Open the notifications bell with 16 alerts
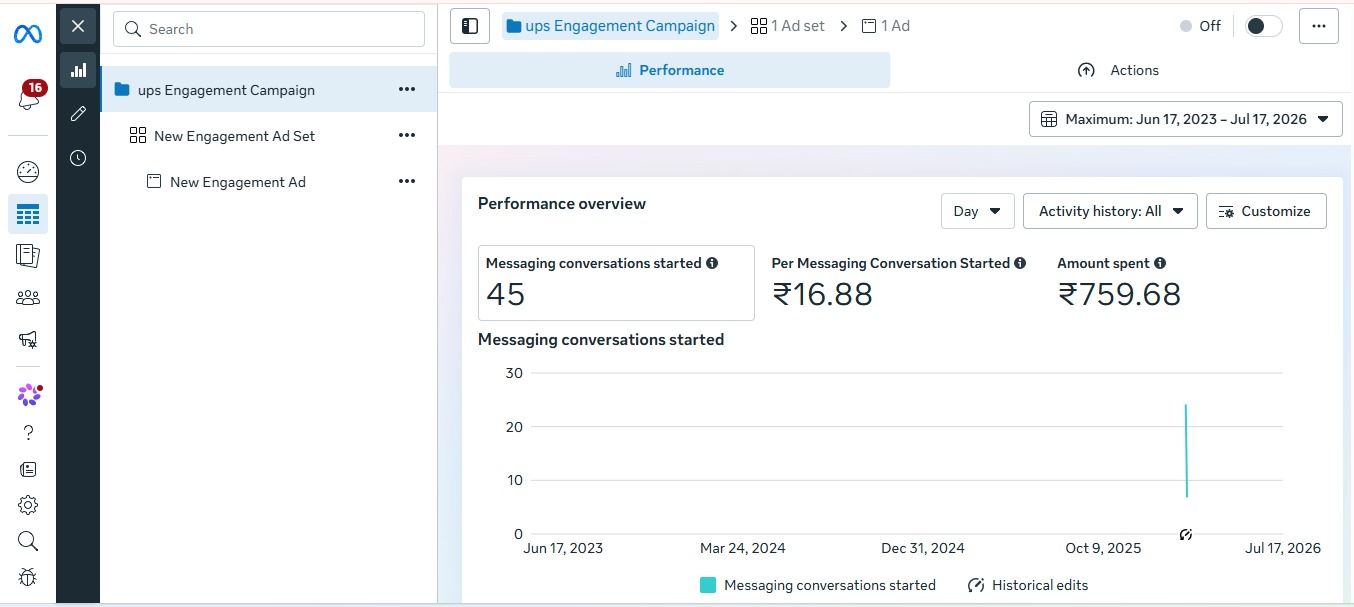Image resolution: width=1354 pixels, height=607 pixels. pos(28,98)
